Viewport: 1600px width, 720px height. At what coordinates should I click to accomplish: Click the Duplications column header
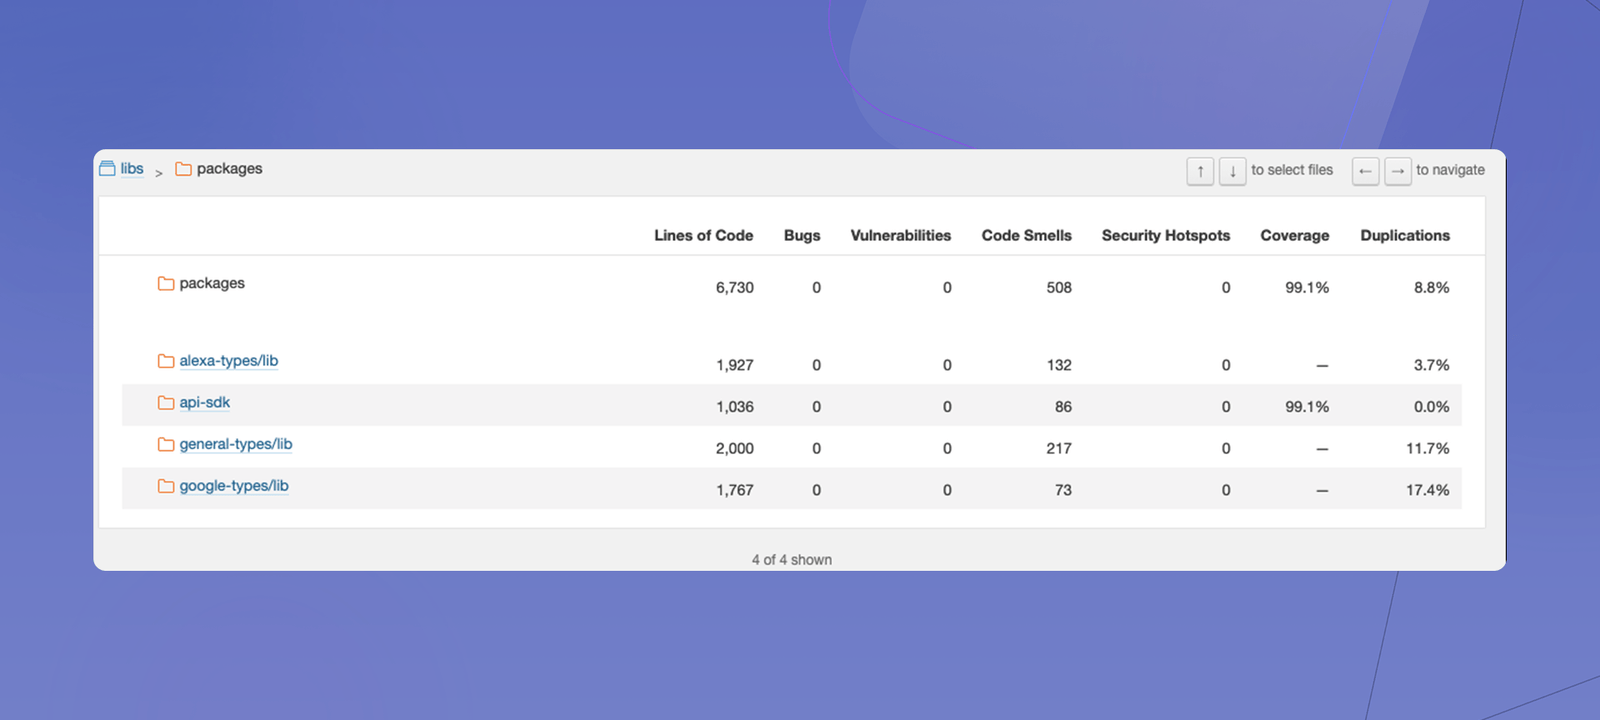1404,235
